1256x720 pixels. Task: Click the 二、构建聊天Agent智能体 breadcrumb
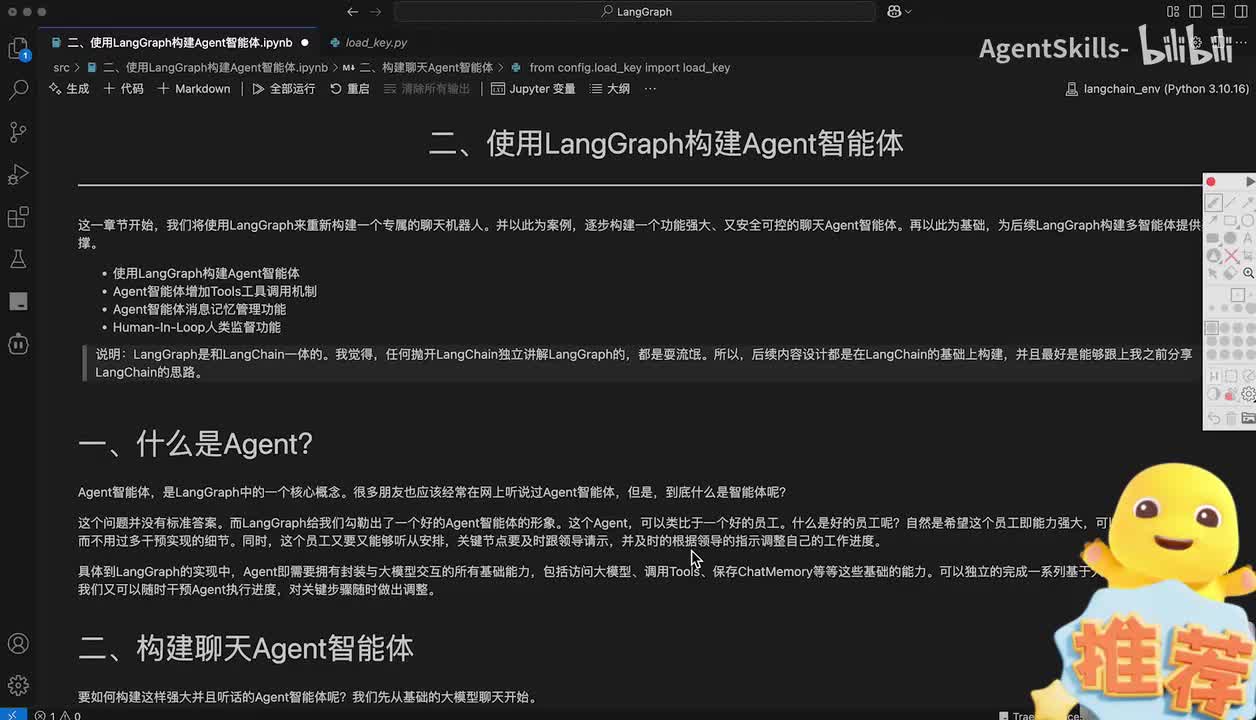pyautogui.click(x=417, y=68)
